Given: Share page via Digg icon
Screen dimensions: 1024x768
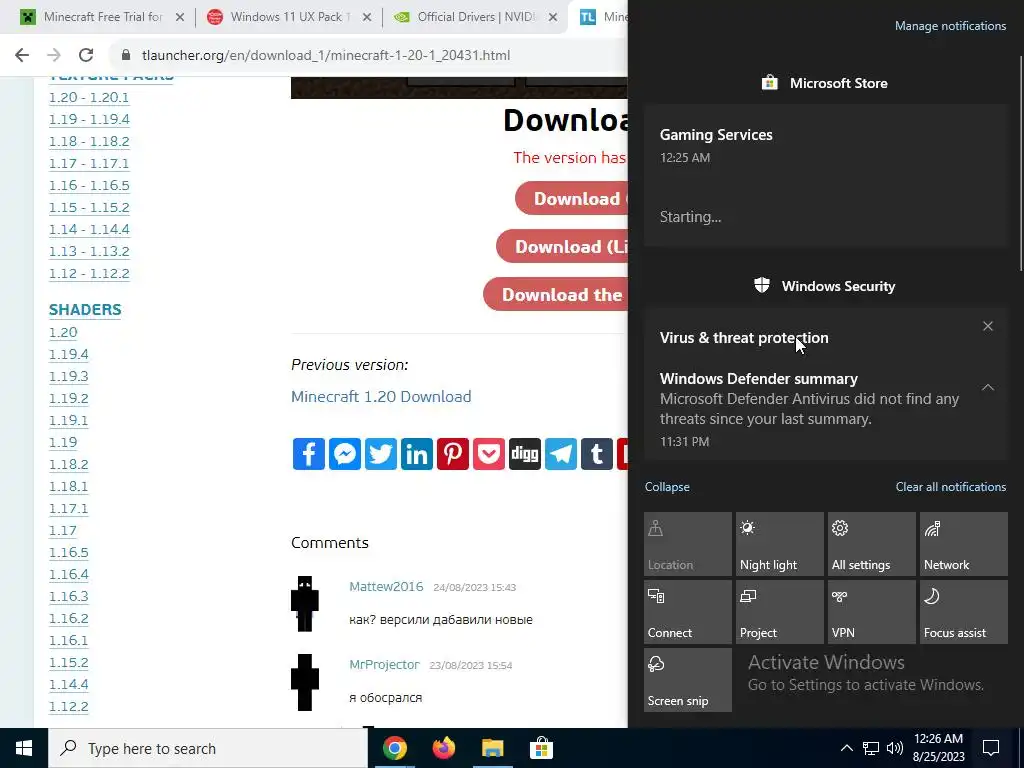Looking at the screenshot, I should click(524, 454).
